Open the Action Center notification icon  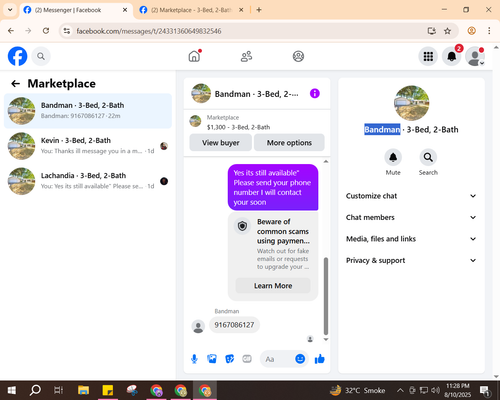tap(484, 390)
